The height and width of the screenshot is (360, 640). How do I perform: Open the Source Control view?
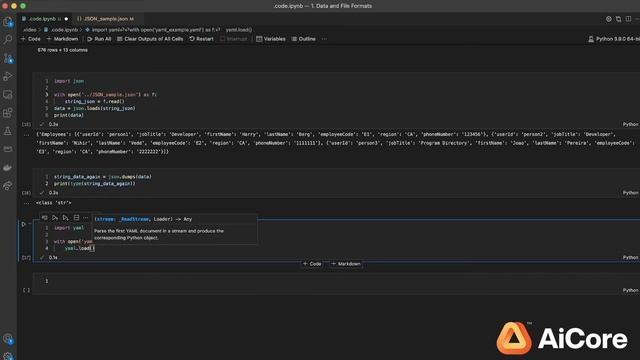click(x=8, y=58)
